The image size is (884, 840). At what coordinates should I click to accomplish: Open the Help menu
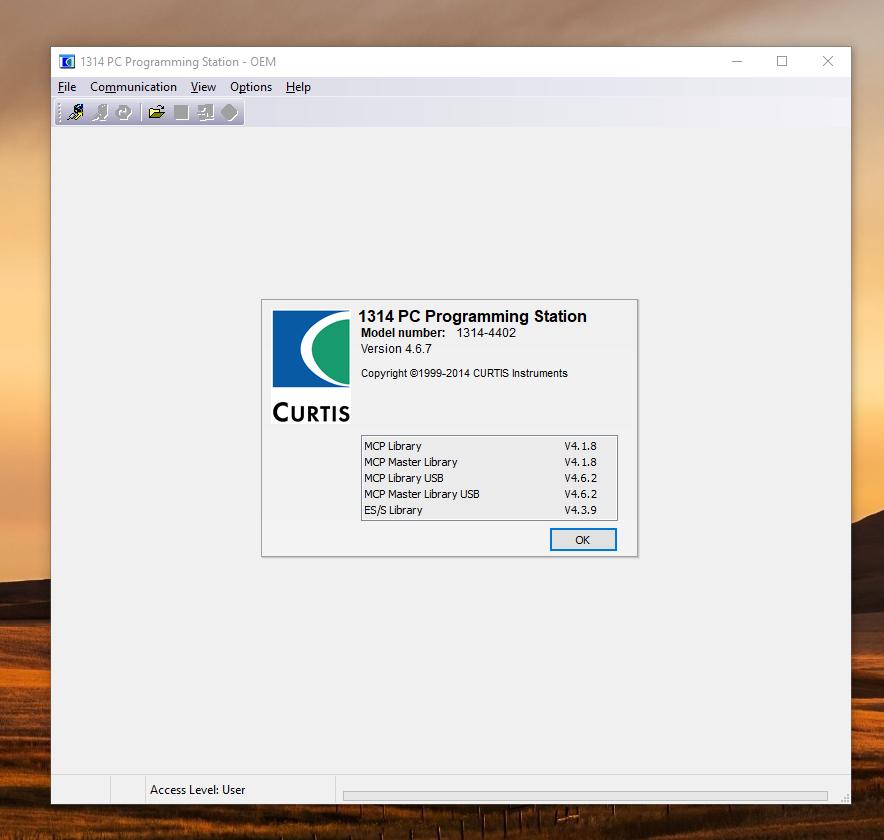point(298,87)
